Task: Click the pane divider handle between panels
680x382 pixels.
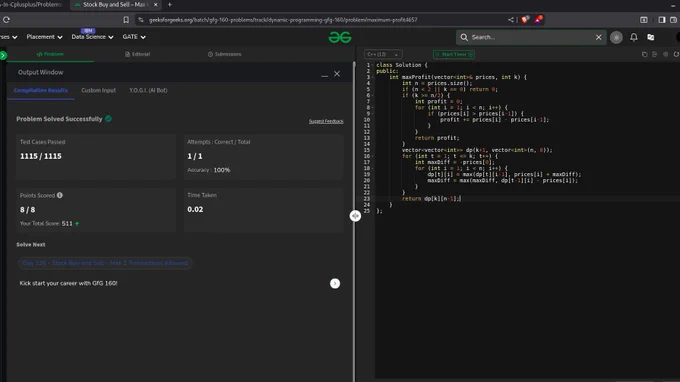Action: point(355,216)
